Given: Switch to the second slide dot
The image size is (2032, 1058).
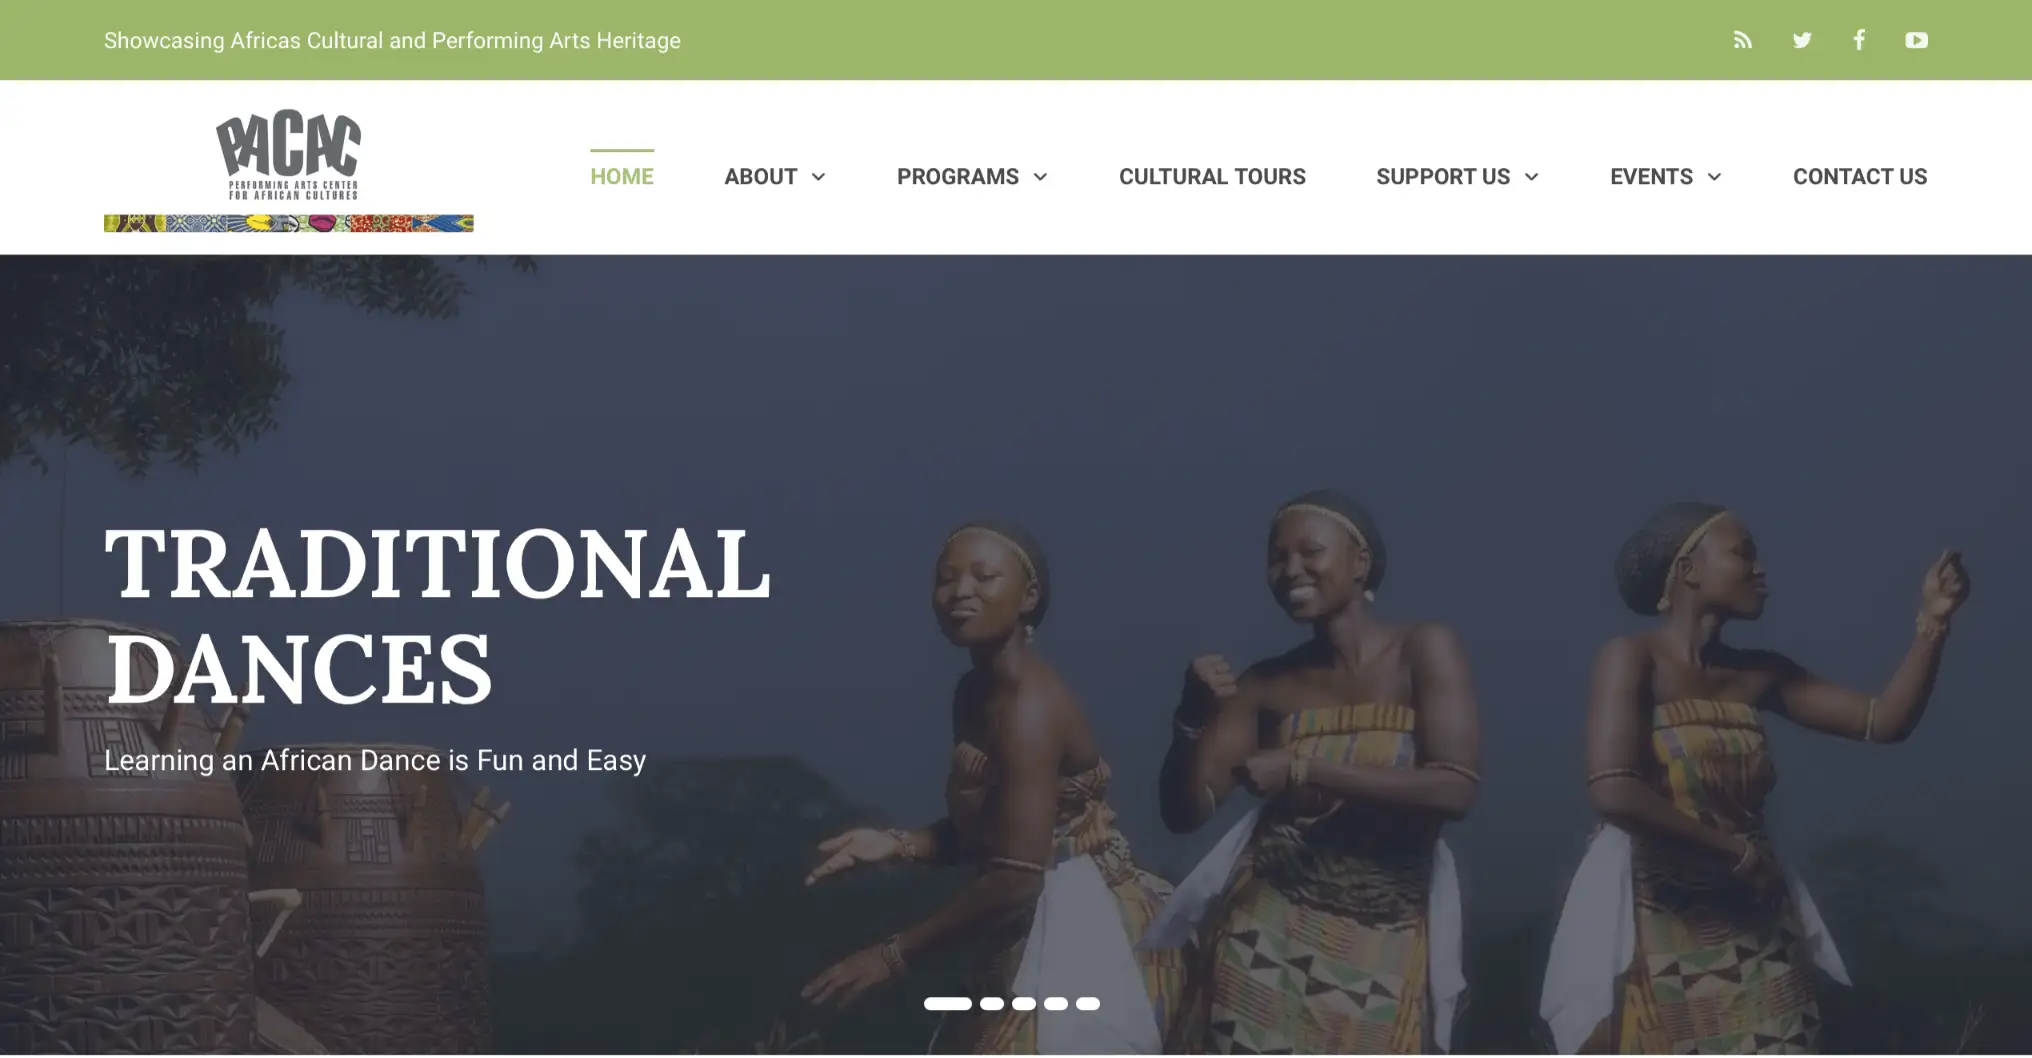Looking at the screenshot, I should click(992, 1003).
